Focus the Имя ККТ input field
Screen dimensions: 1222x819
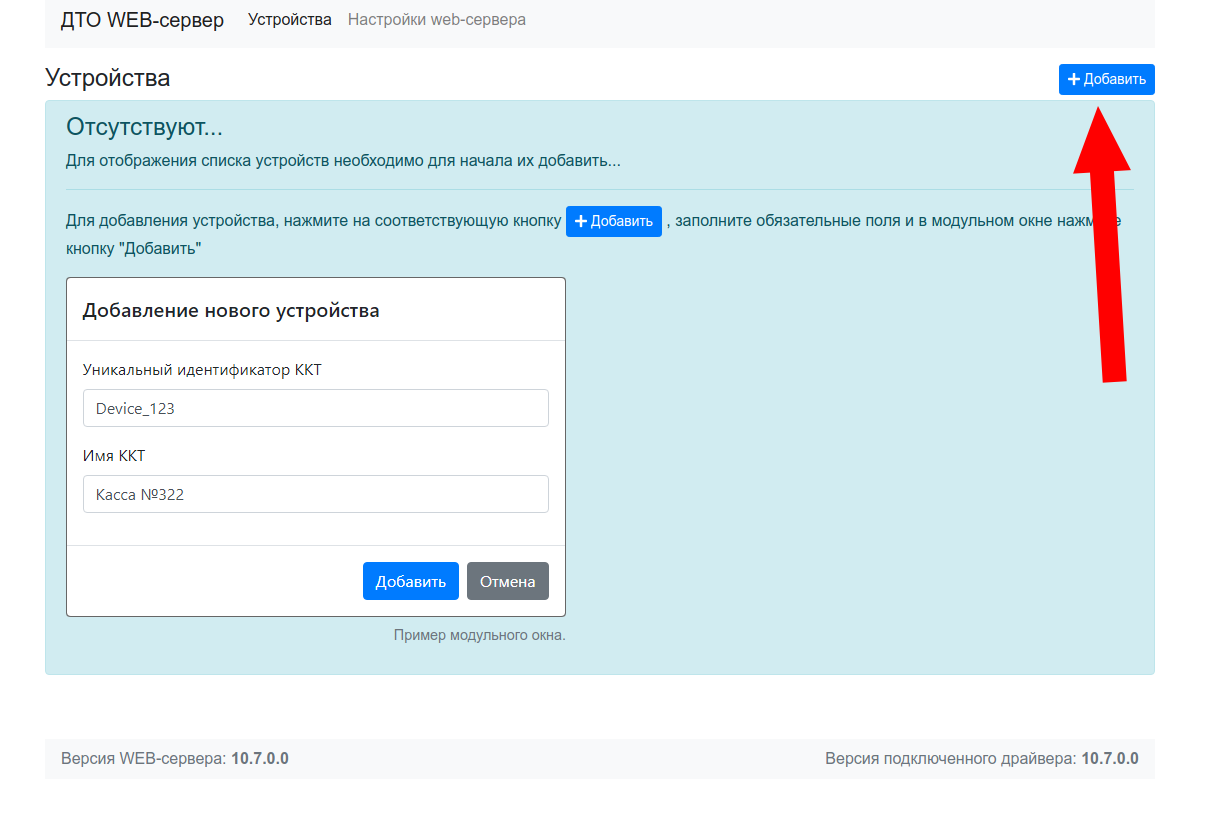click(316, 494)
